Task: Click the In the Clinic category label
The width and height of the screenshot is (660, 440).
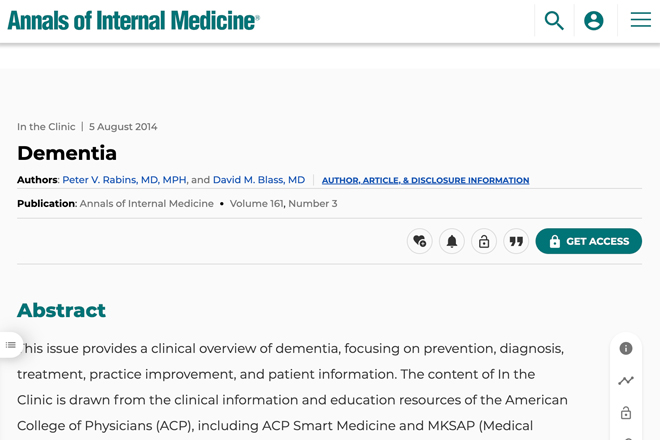Action: [46, 127]
